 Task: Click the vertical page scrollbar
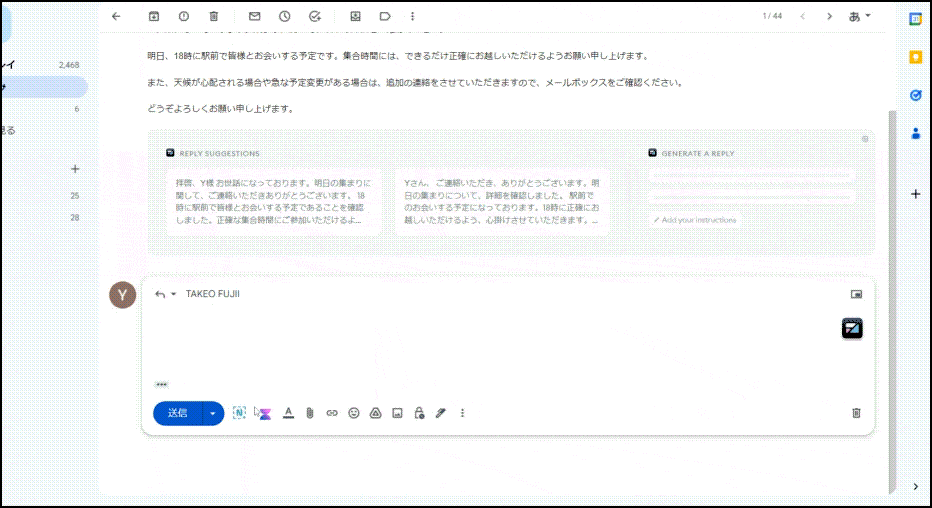(x=892, y=302)
